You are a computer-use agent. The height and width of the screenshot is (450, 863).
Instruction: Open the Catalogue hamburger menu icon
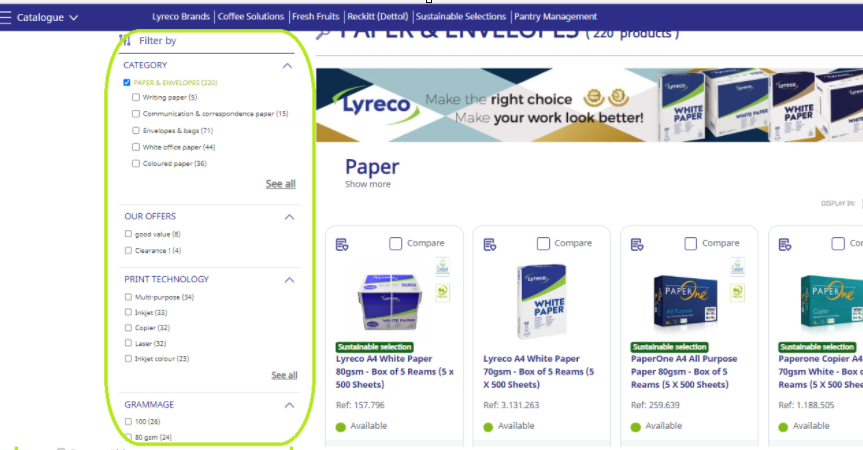click(x=6, y=17)
